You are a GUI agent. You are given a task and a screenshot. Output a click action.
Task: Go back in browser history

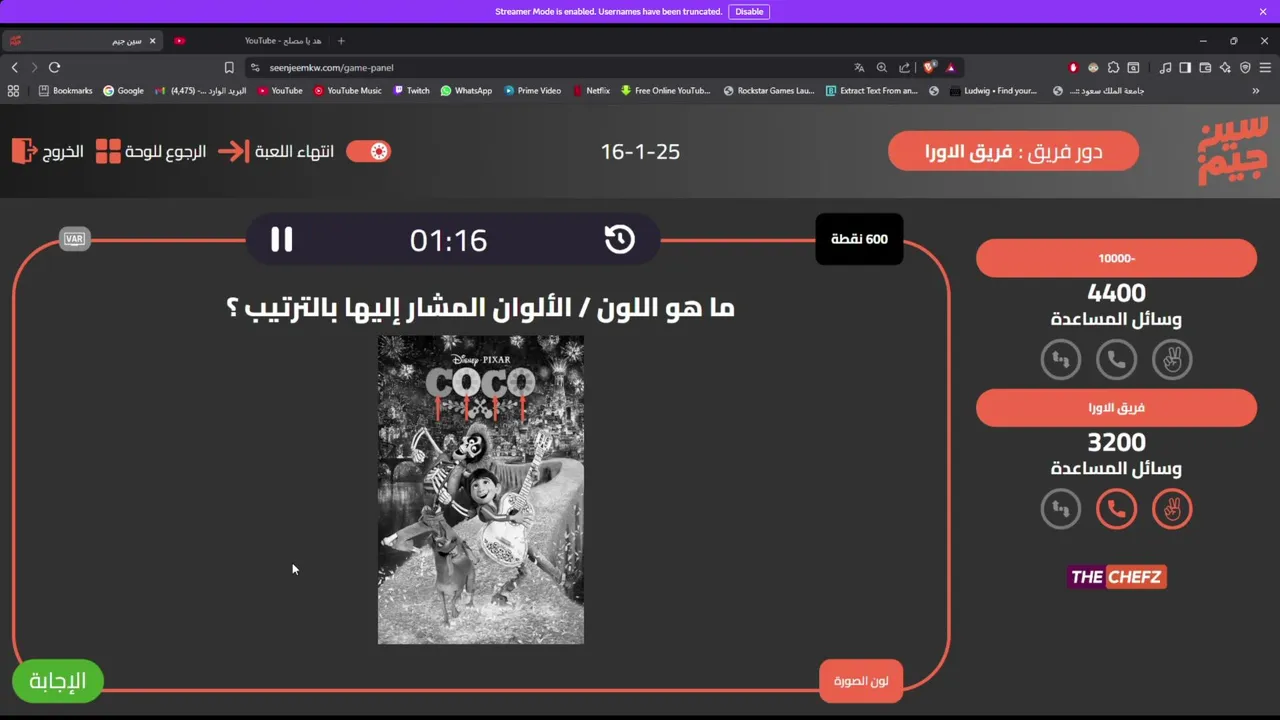[x=14, y=67]
